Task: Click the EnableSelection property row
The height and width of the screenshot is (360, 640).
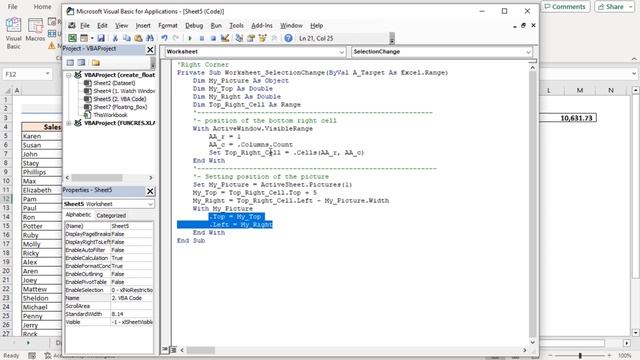Action: [x=109, y=290]
